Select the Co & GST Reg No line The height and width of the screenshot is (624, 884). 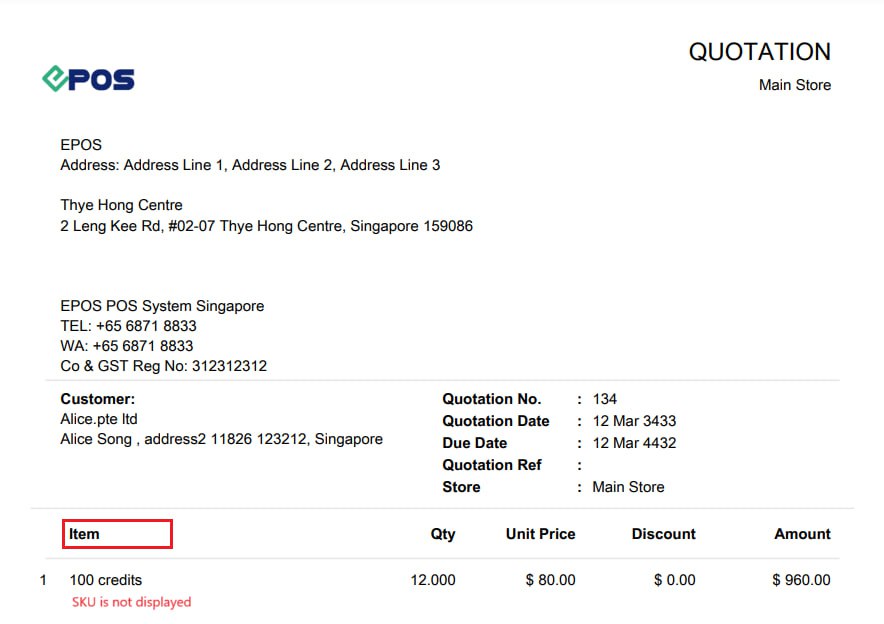(163, 366)
